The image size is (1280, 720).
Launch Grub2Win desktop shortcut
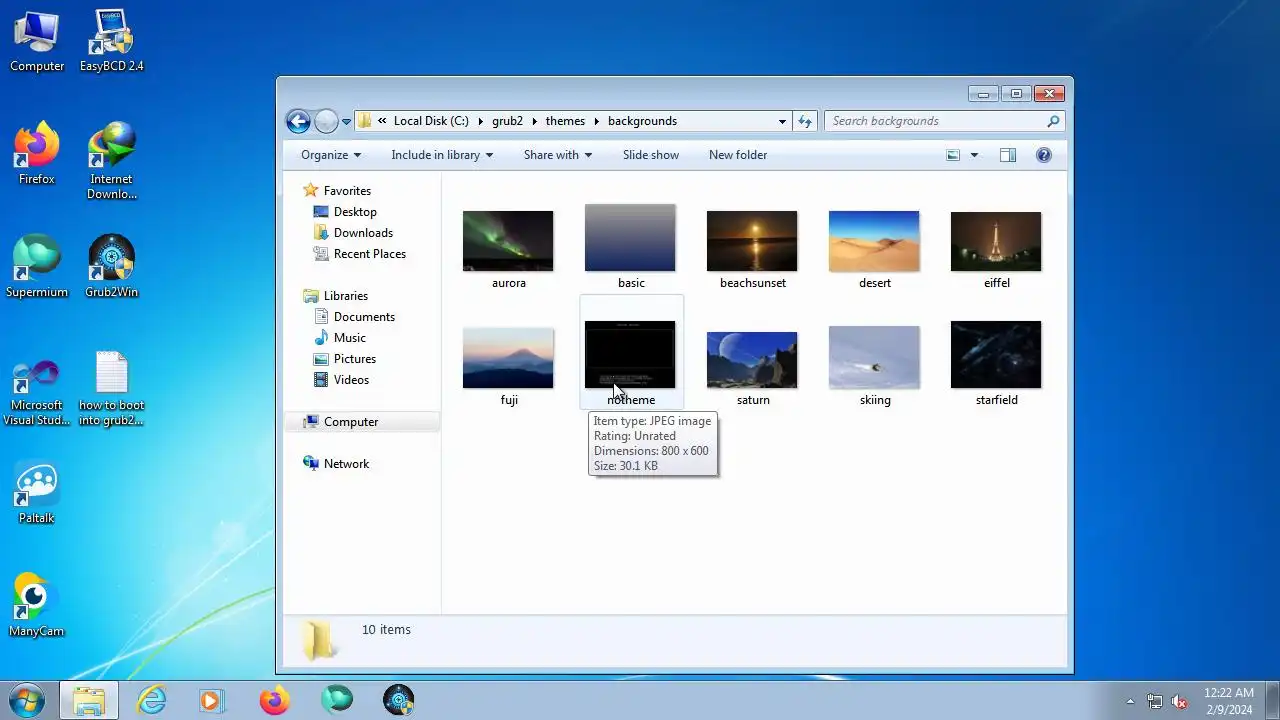[x=111, y=267]
